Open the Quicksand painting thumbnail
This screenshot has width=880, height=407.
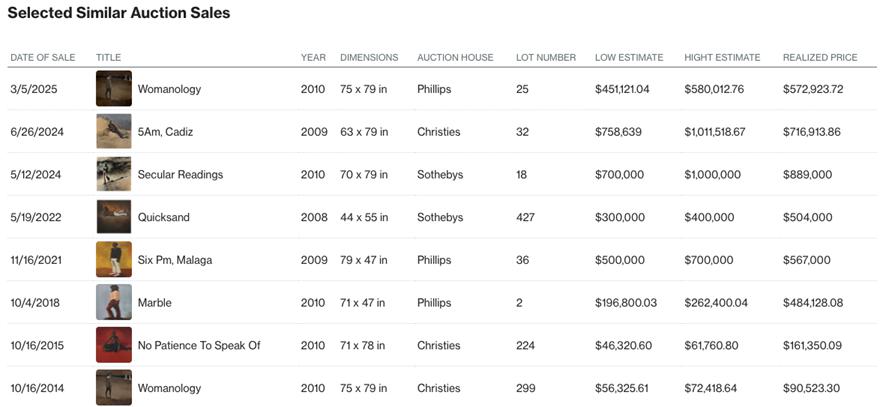pos(114,217)
